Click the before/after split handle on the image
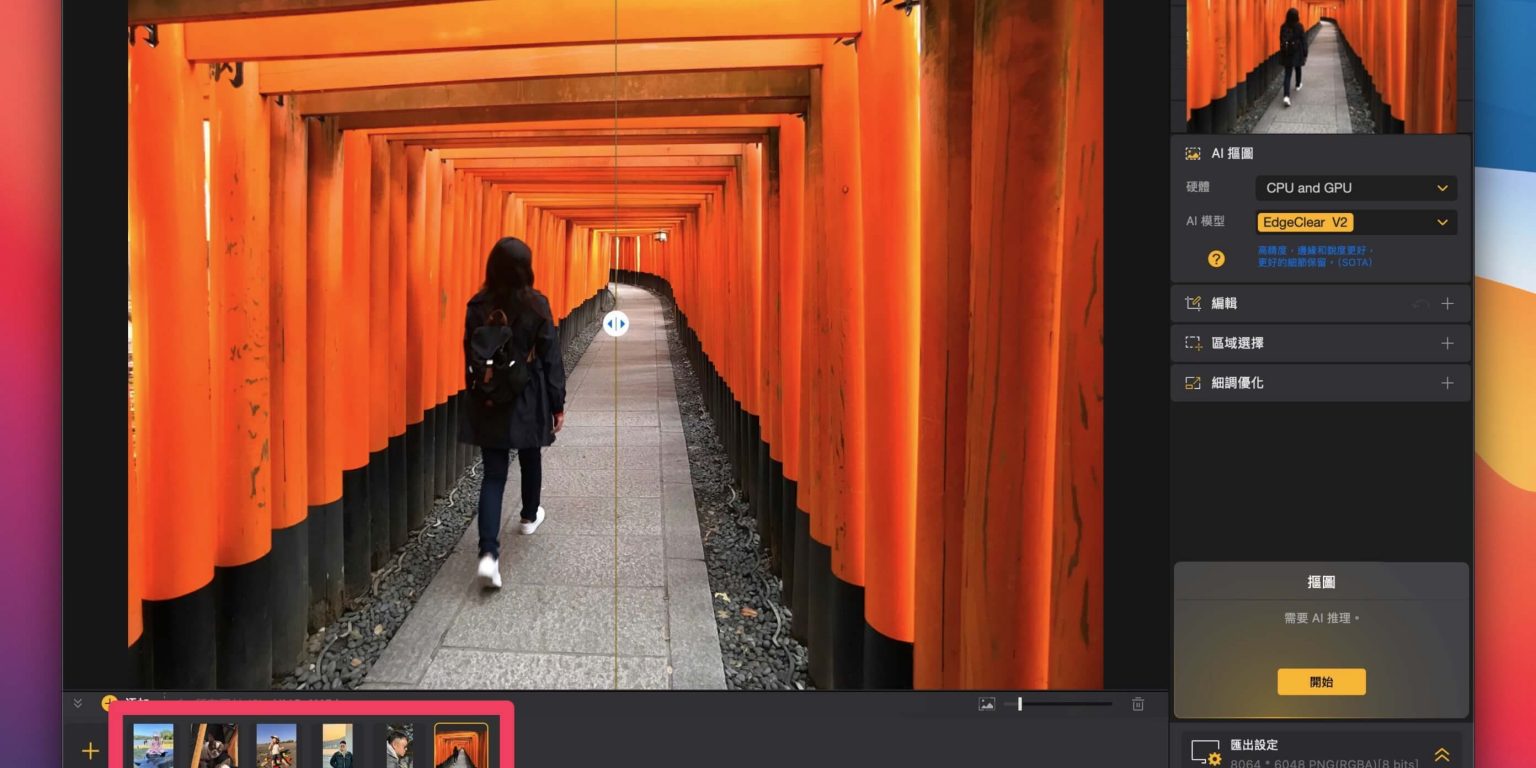The height and width of the screenshot is (768, 1536). click(x=616, y=324)
